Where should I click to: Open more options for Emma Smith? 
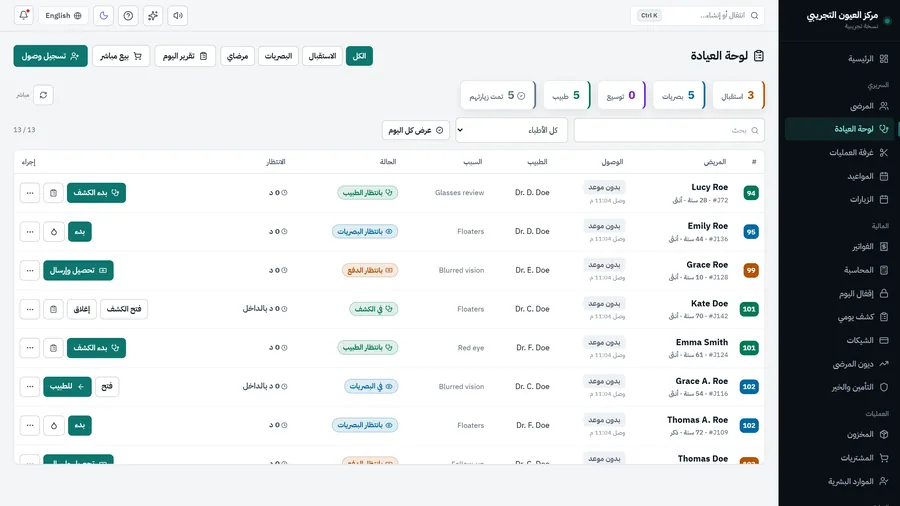click(30, 348)
